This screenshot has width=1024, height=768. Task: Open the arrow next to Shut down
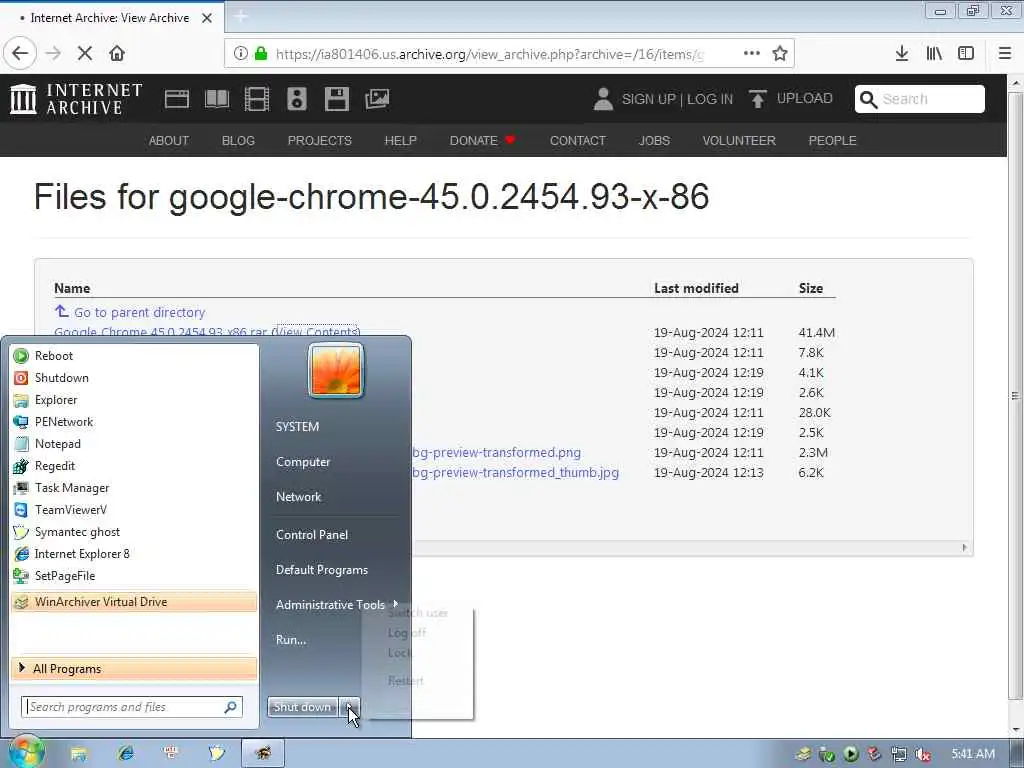(x=349, y=707)
